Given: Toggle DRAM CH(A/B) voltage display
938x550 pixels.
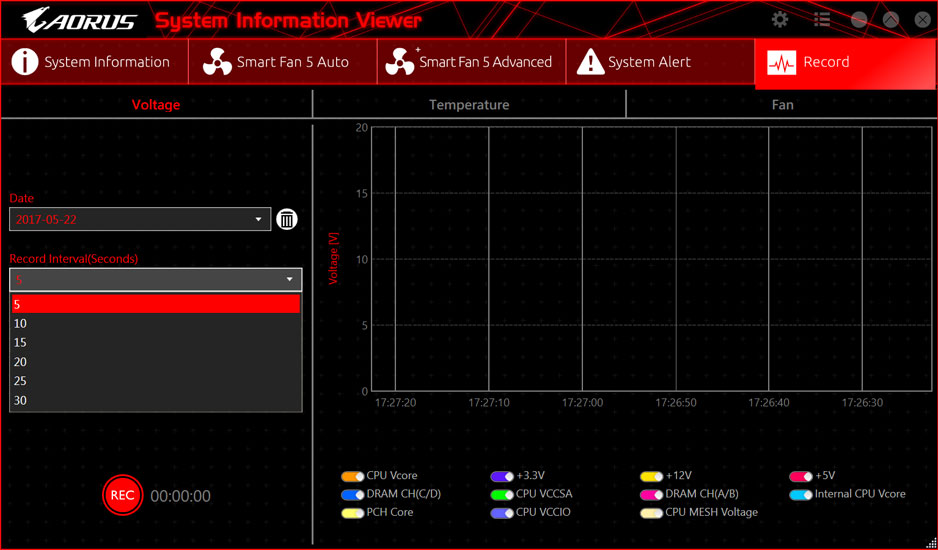Looking at the screenshot, I should click(651, 495).
